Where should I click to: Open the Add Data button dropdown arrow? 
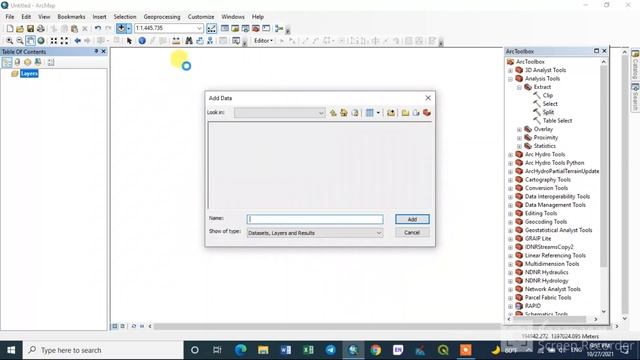point(129,28)
